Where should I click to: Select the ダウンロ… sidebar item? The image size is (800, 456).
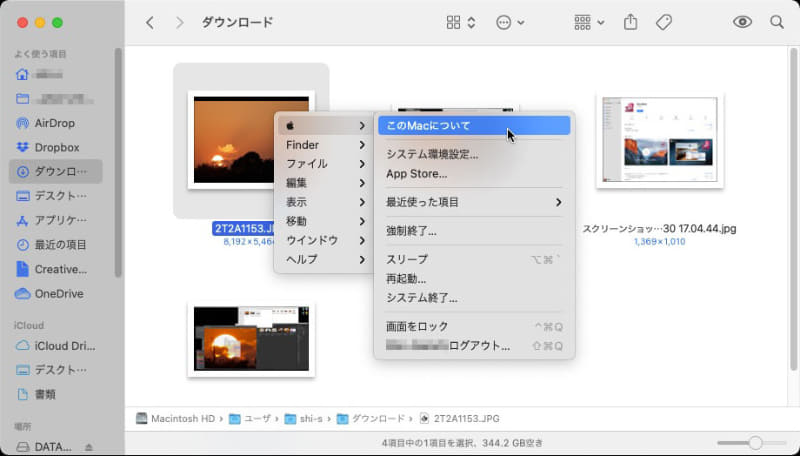click(x=55, y=171)
